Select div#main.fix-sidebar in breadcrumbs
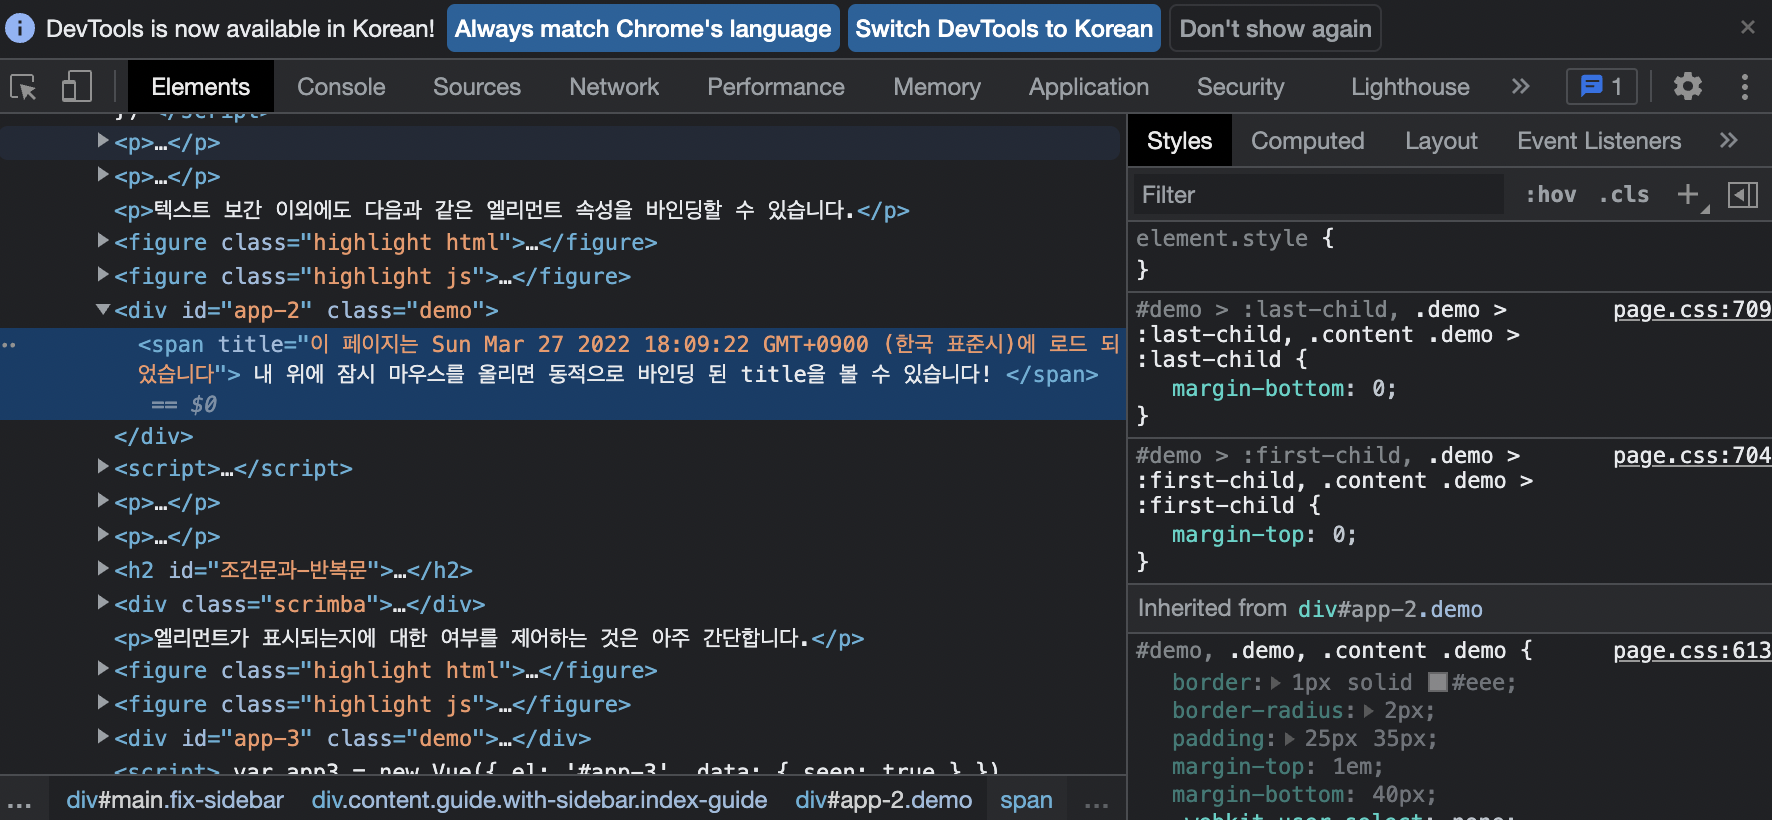Image resolution: width=1772 pixels, height=820 pixels. pyautogui.click(x=175, y=800)
